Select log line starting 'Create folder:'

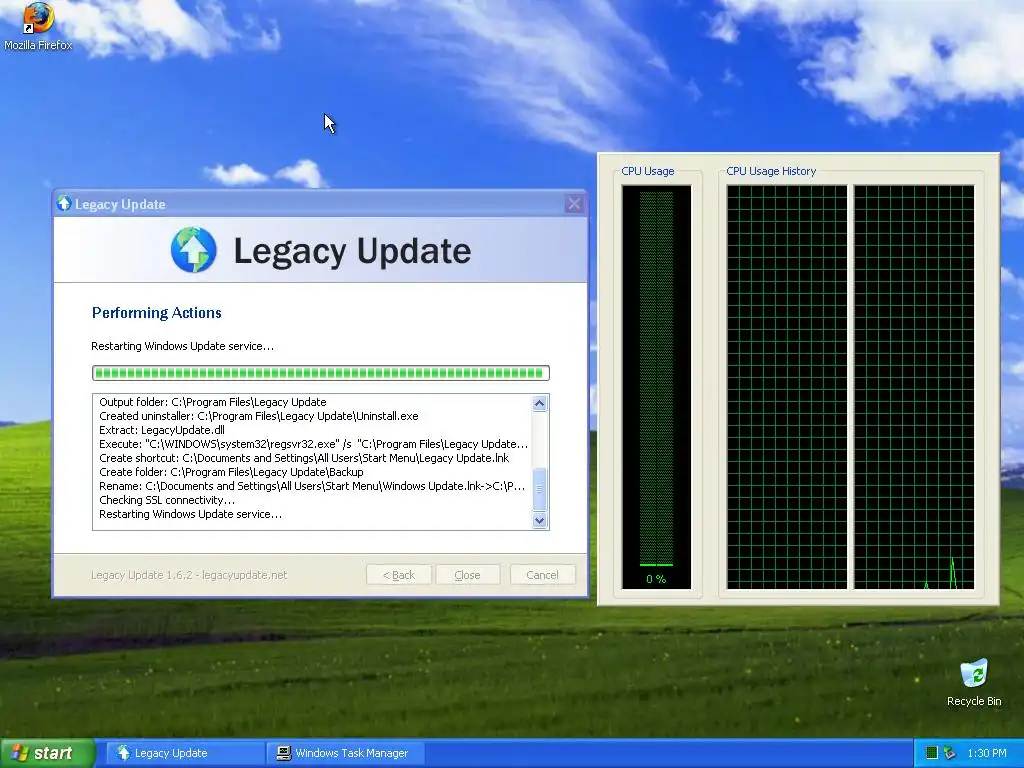[x=231, y=472]
